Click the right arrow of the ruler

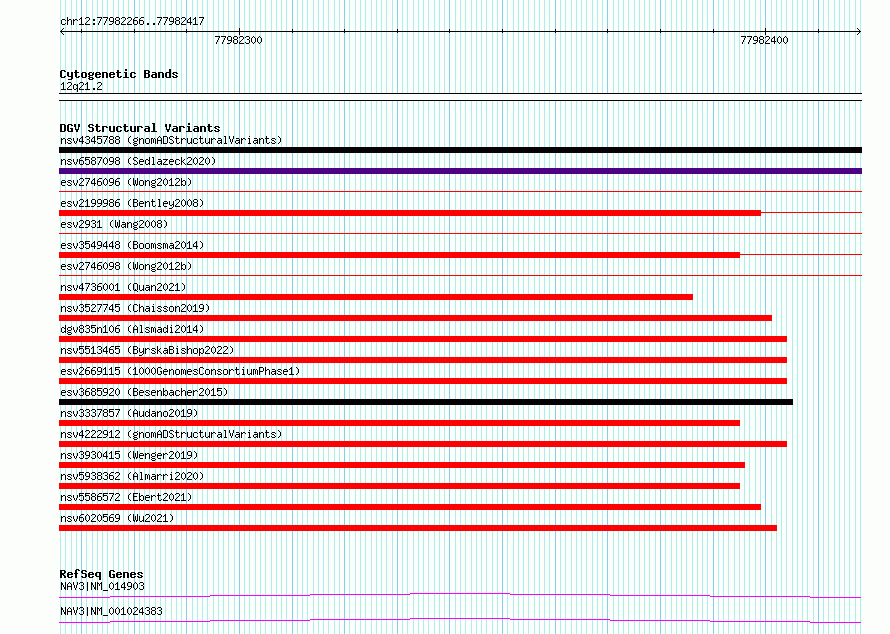[x=858, y=32]
